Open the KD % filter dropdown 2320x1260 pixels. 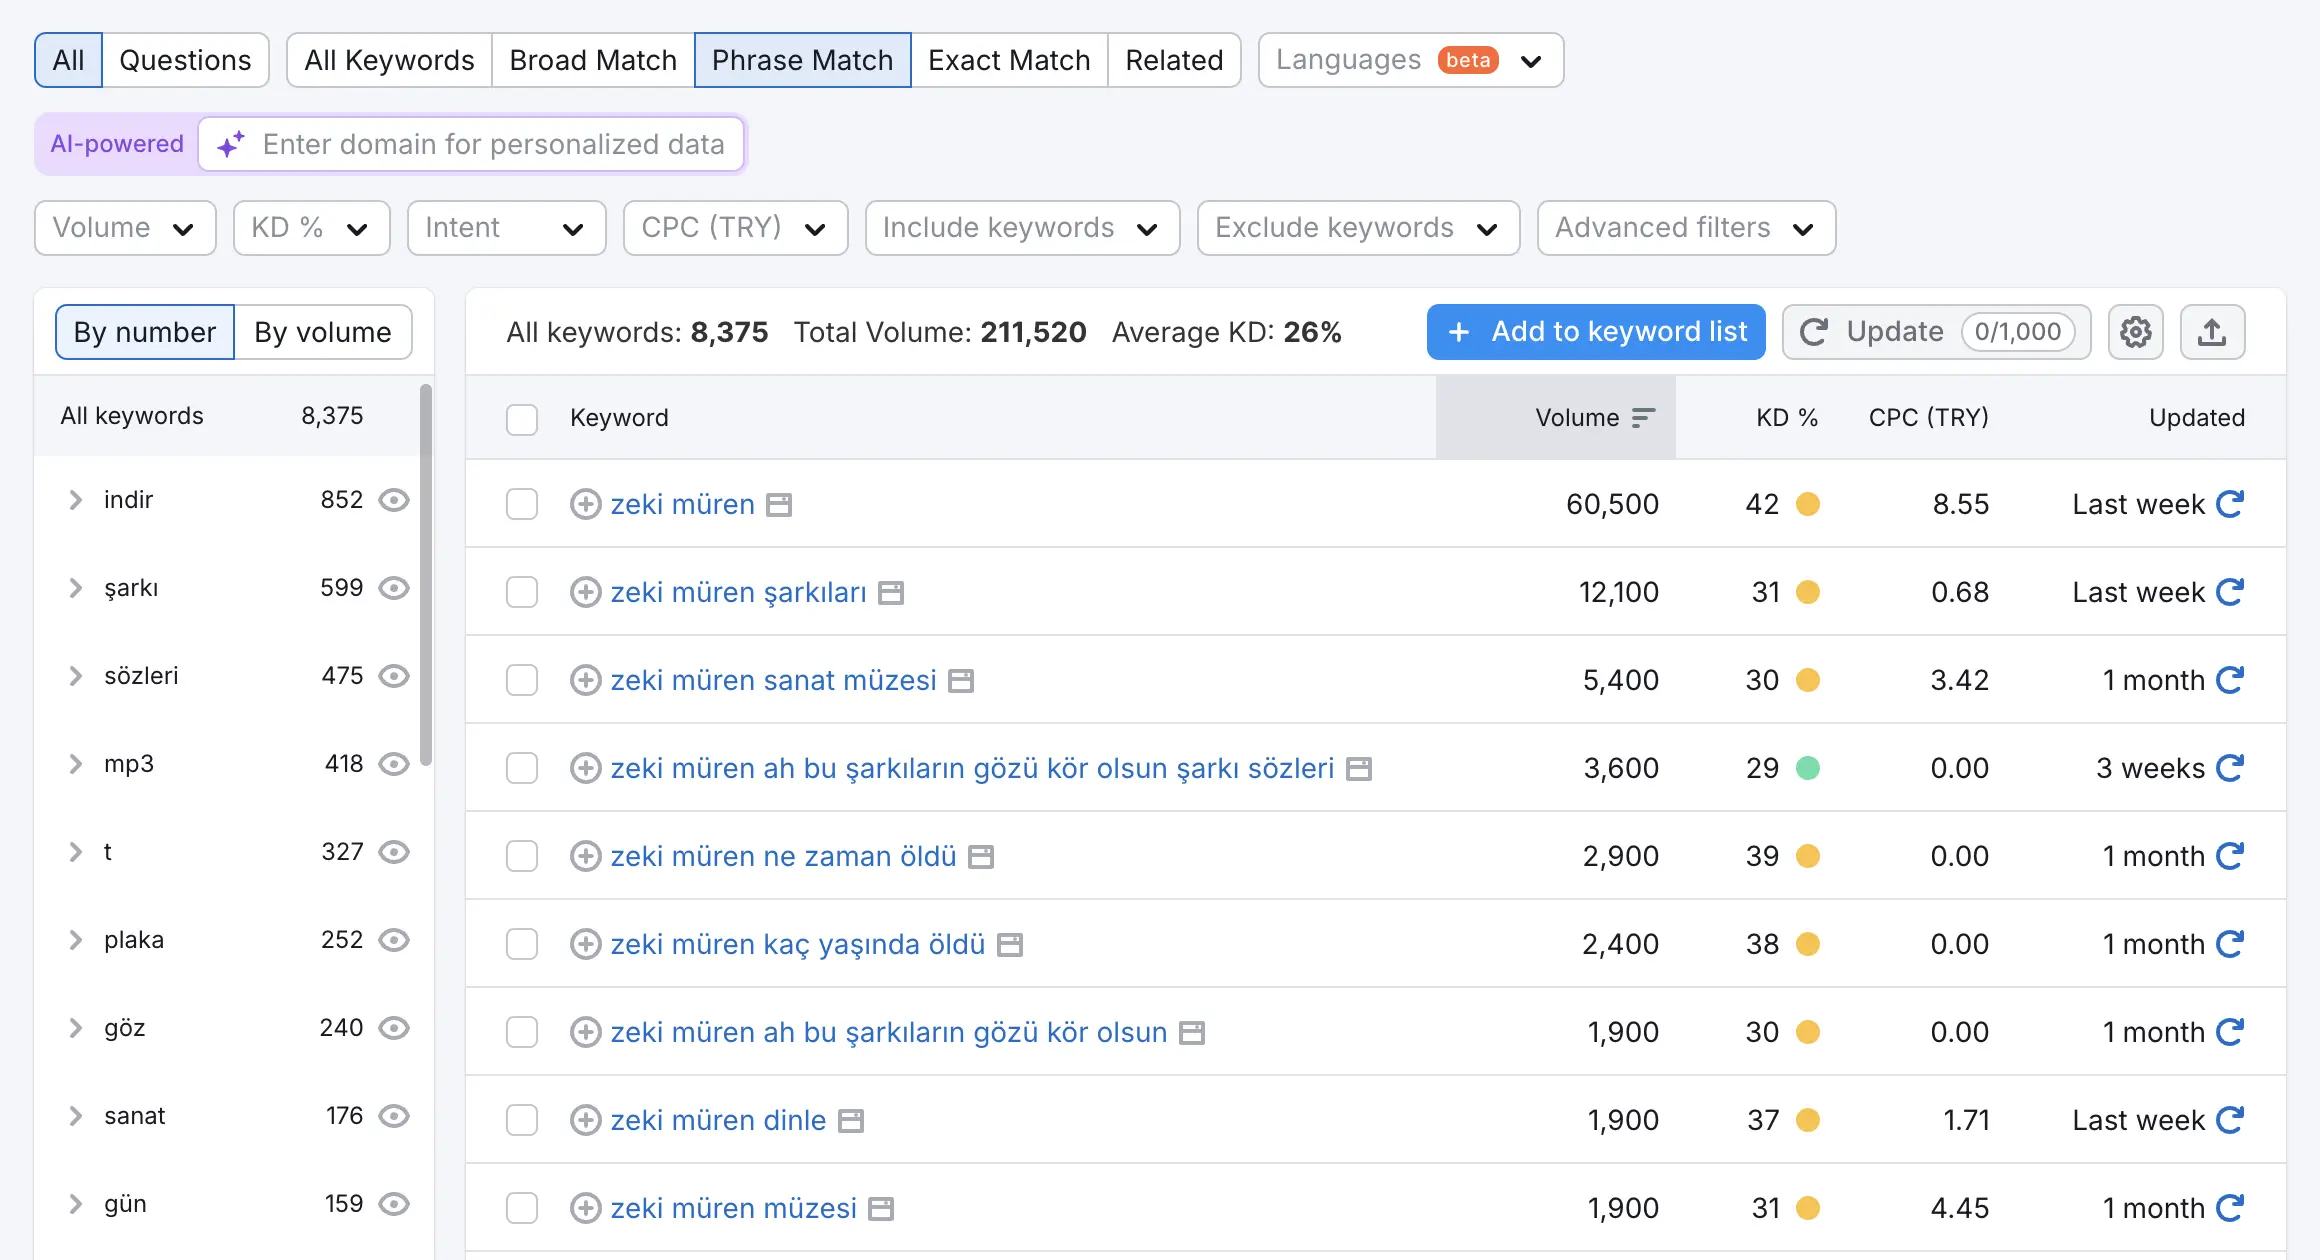(311, 228)
